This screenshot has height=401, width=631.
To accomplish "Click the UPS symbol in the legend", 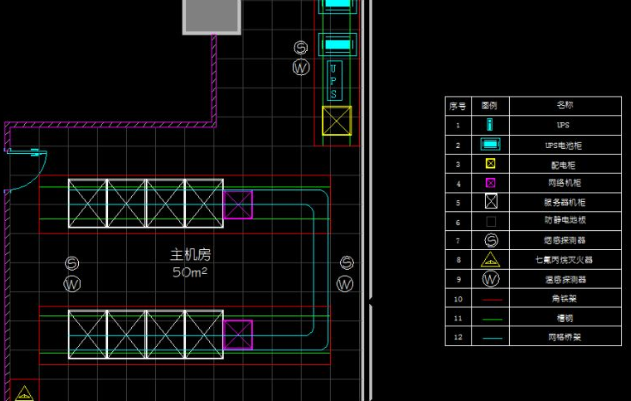I will click(x=491, y=125).
